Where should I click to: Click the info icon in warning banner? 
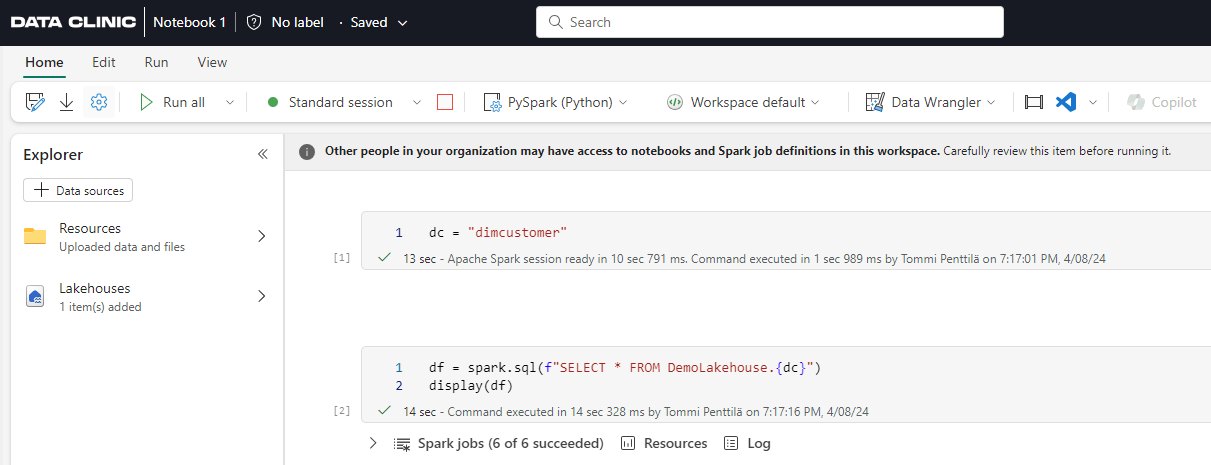(307, 152)
